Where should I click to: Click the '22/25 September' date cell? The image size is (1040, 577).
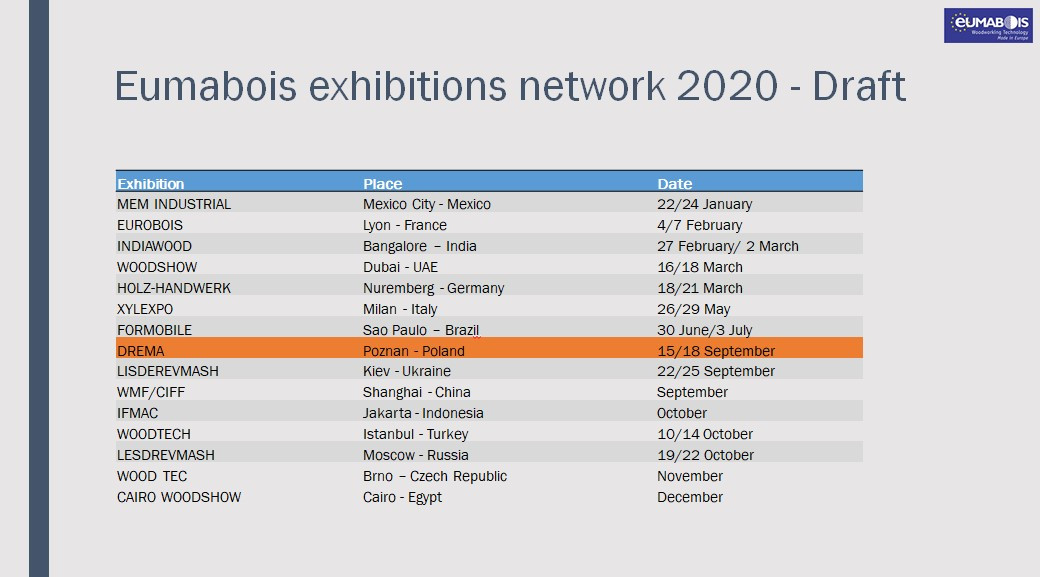click(x=716, y=371)
